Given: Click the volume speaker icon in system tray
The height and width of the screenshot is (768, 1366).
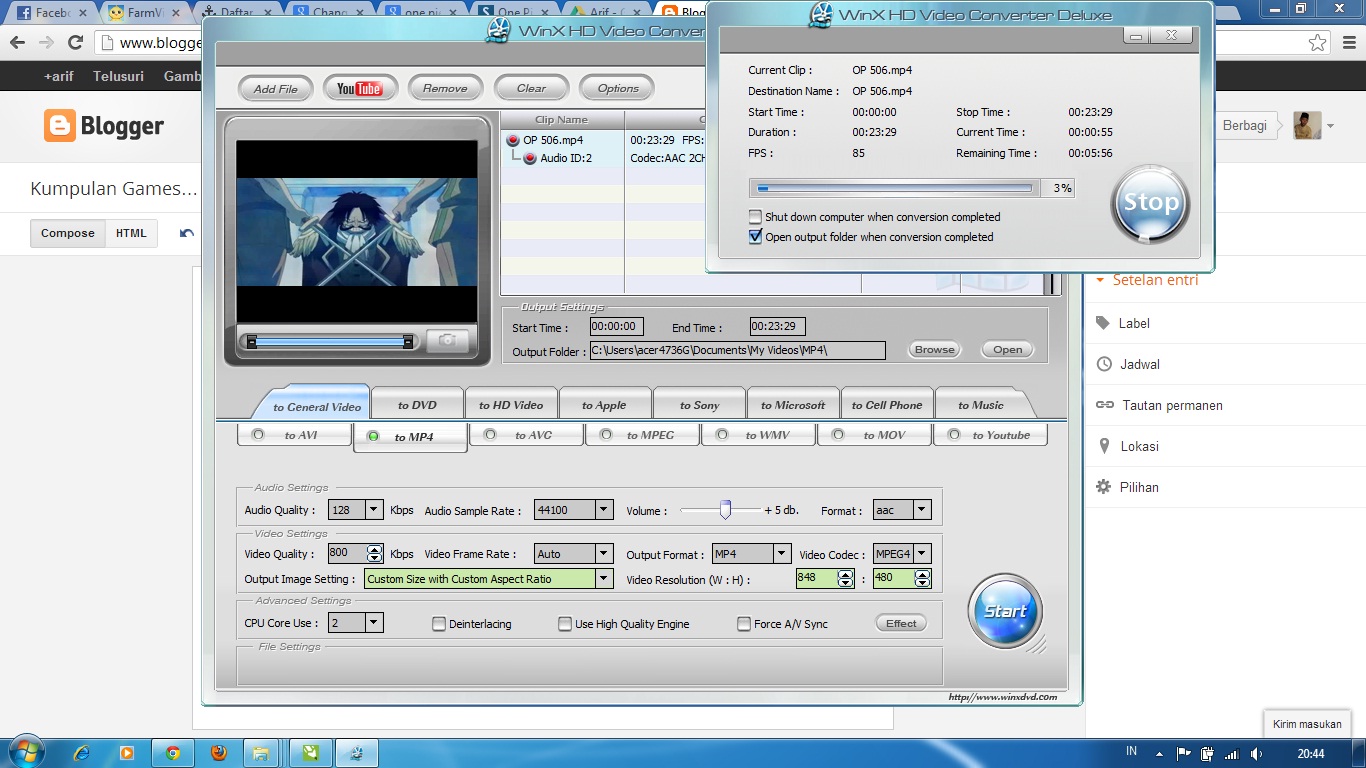Looking at the screenshot, I should [1257, 753].
